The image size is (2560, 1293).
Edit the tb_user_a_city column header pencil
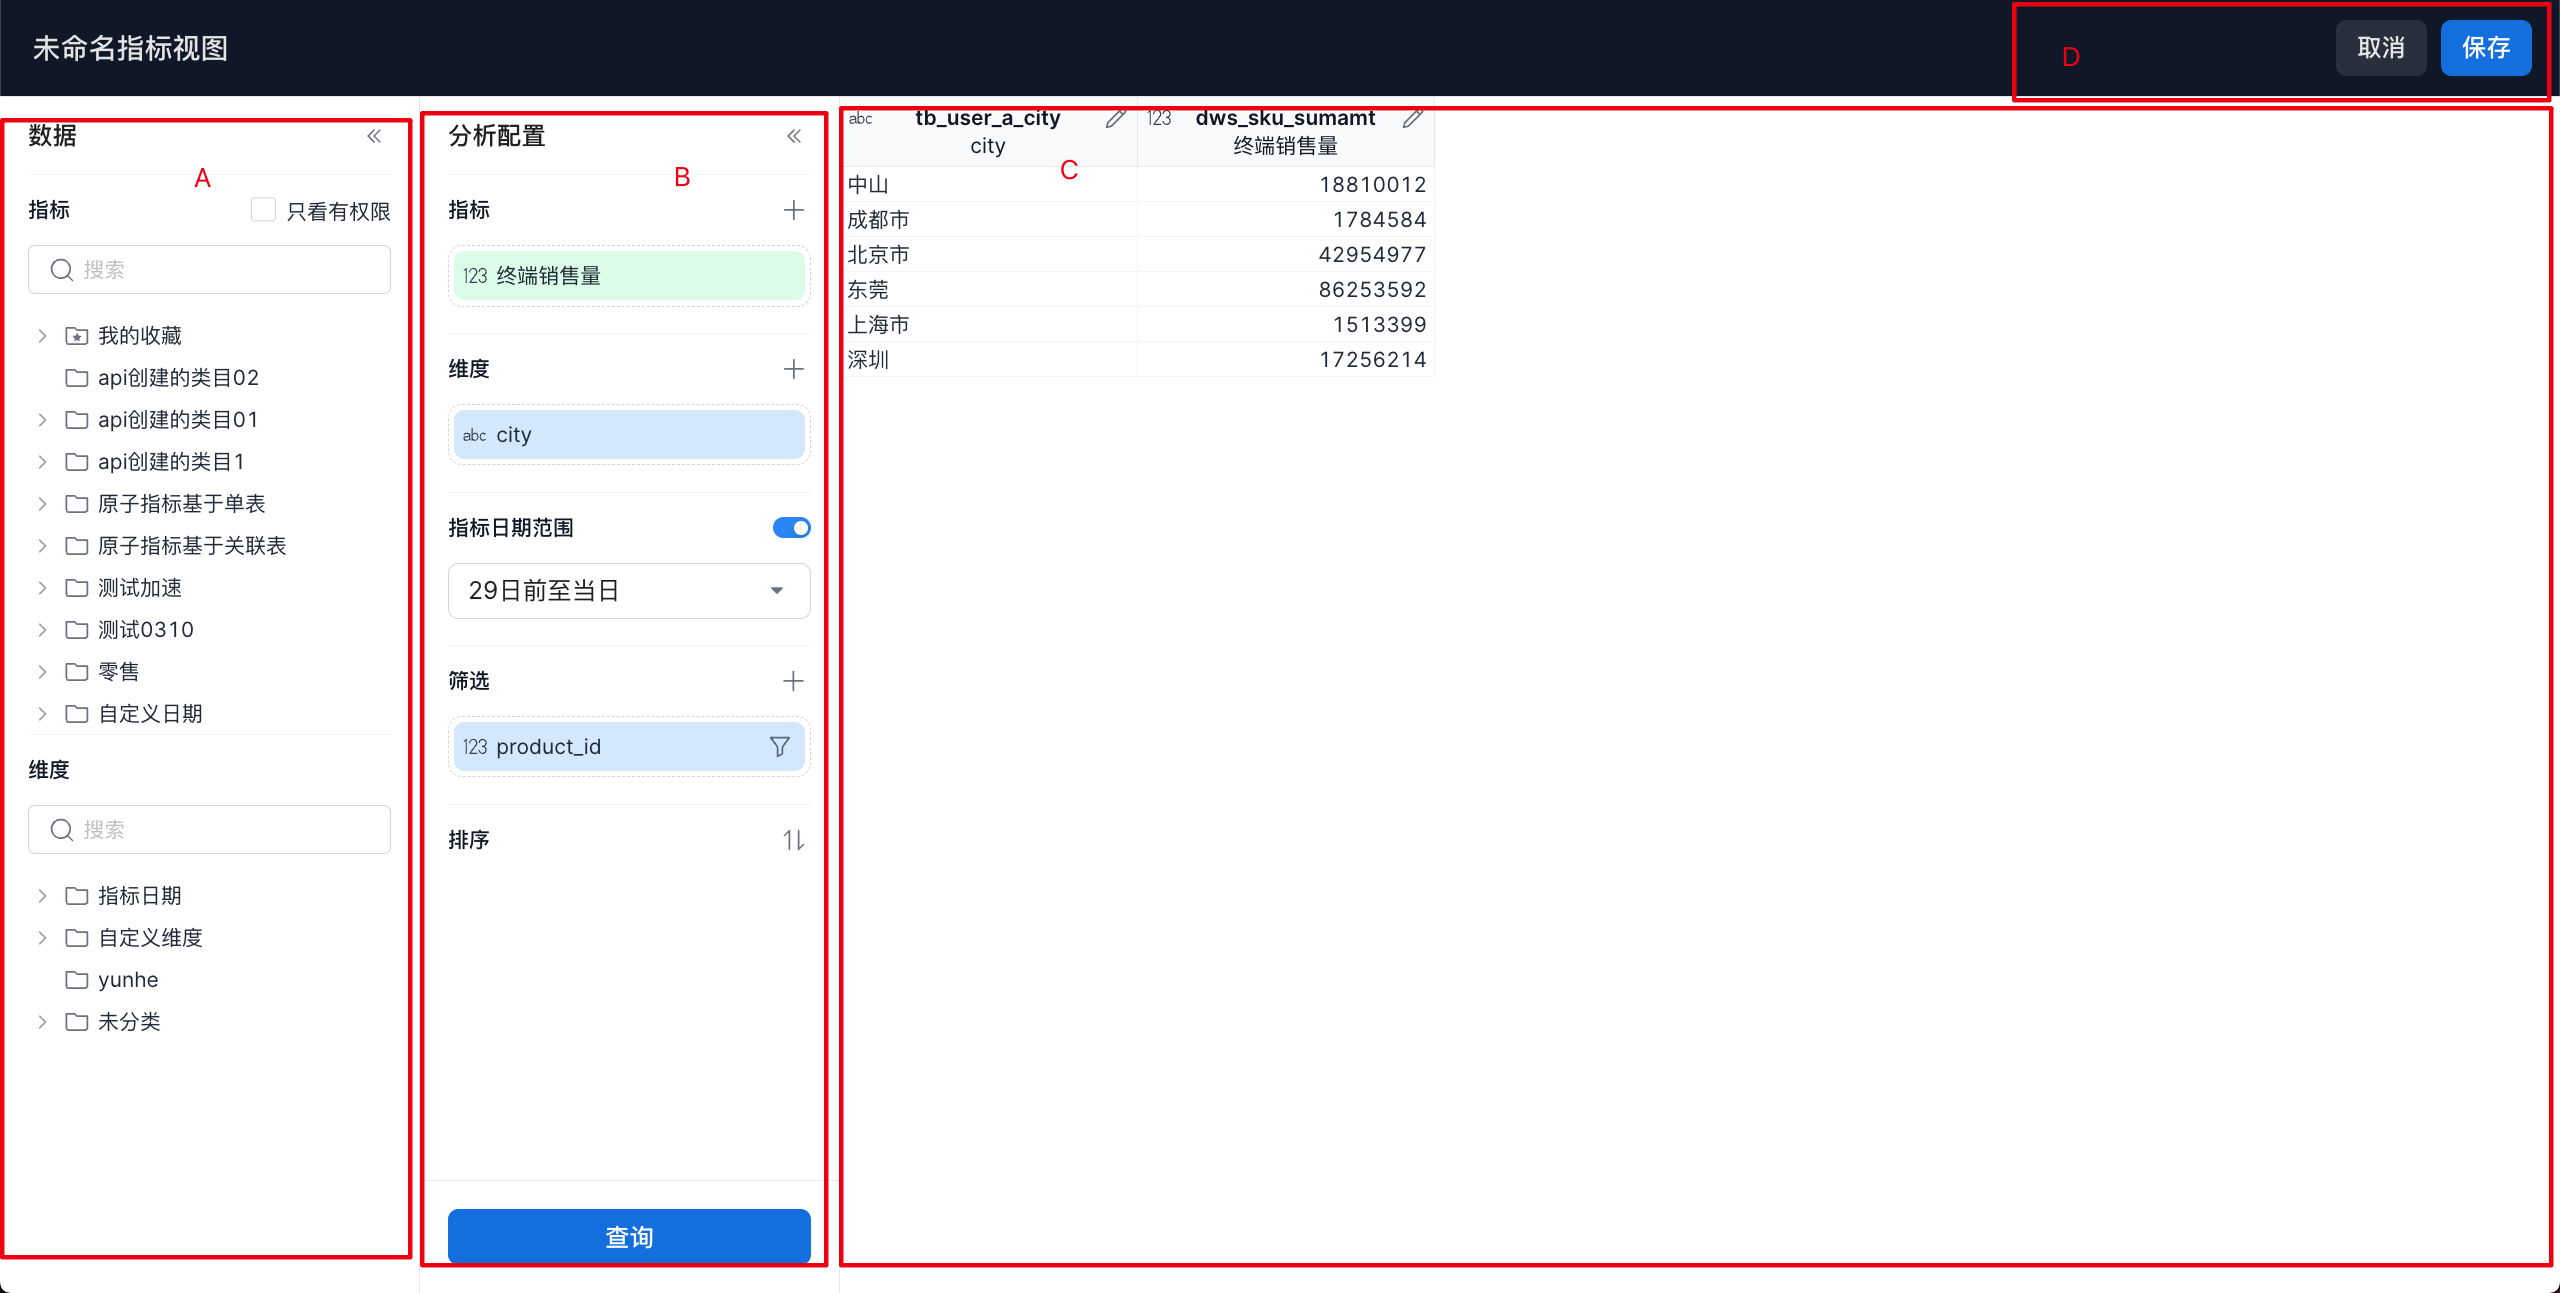(1115, 119)
